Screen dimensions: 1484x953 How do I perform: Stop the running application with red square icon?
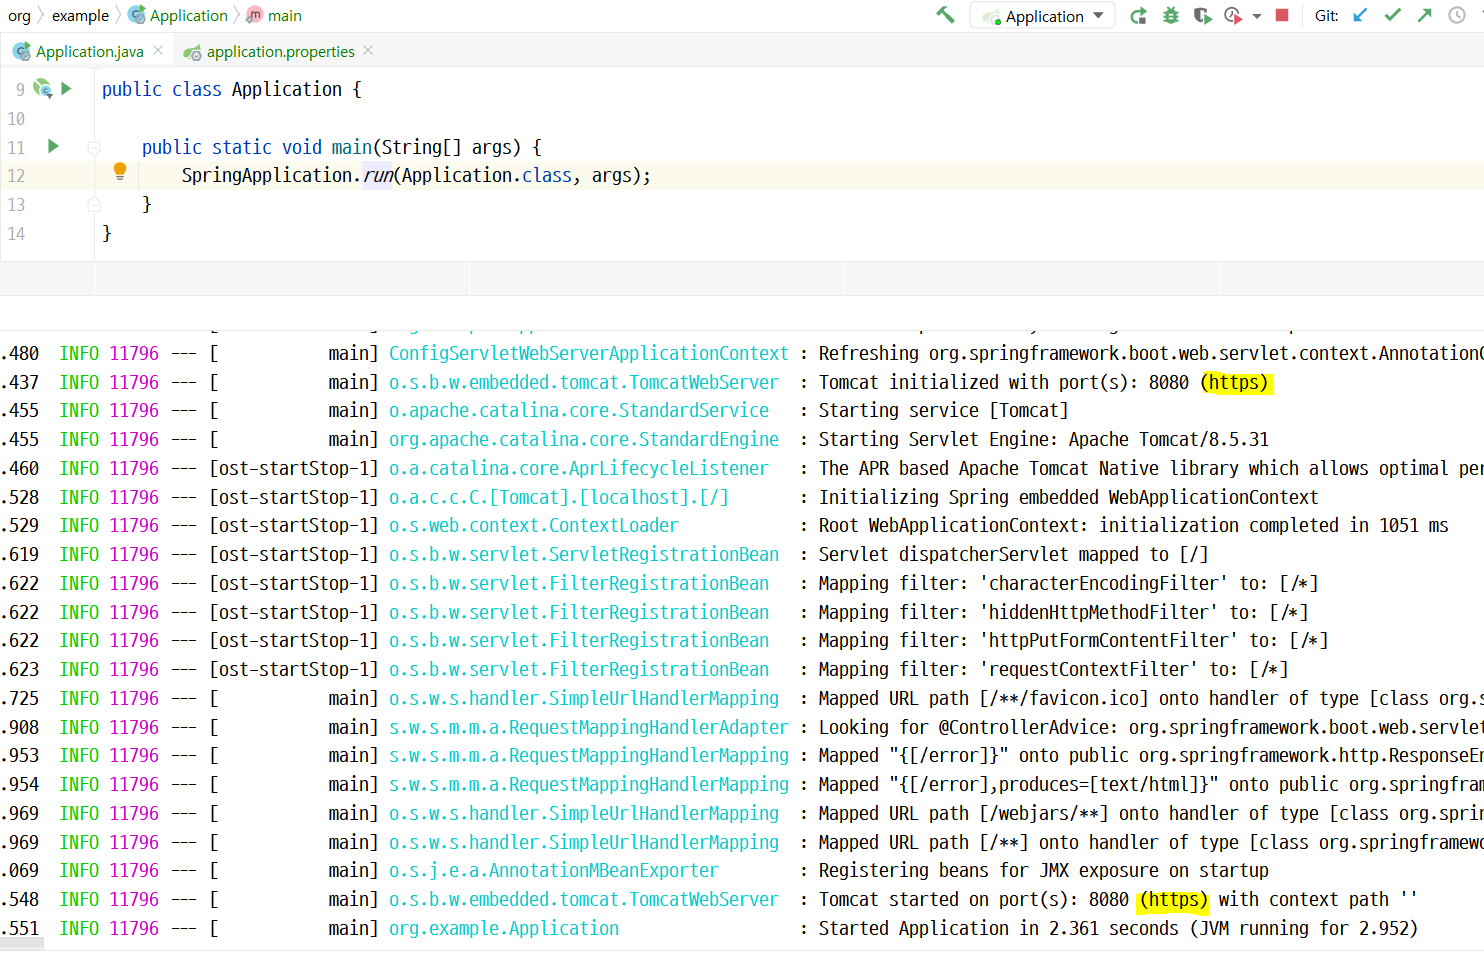(1282, 15)
